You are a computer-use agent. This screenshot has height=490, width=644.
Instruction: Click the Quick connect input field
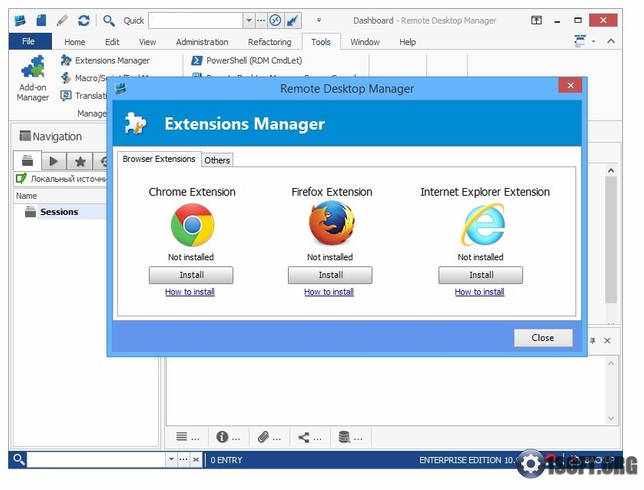(196, 20)
